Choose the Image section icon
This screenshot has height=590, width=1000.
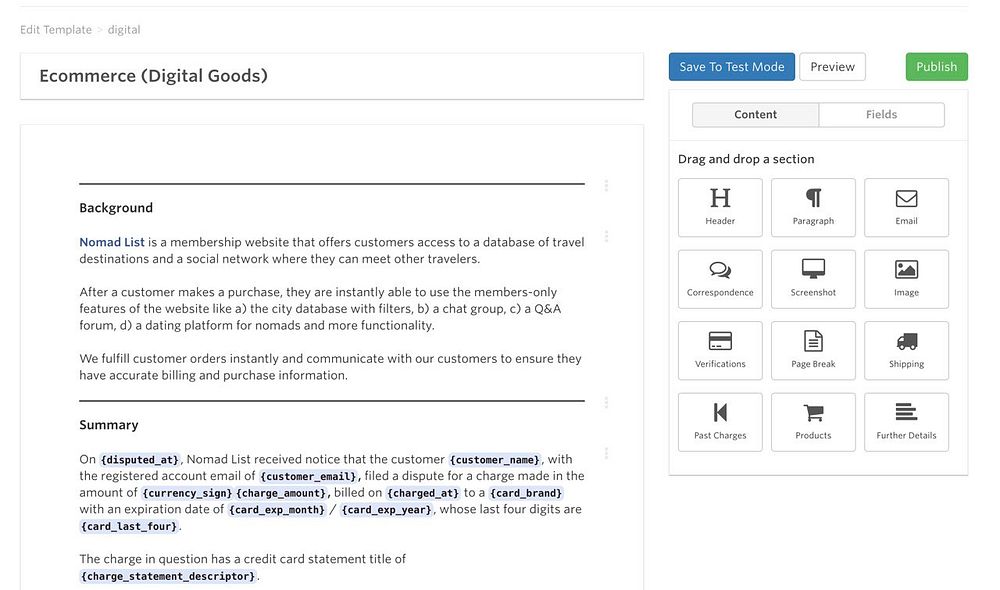coord(906,270)
